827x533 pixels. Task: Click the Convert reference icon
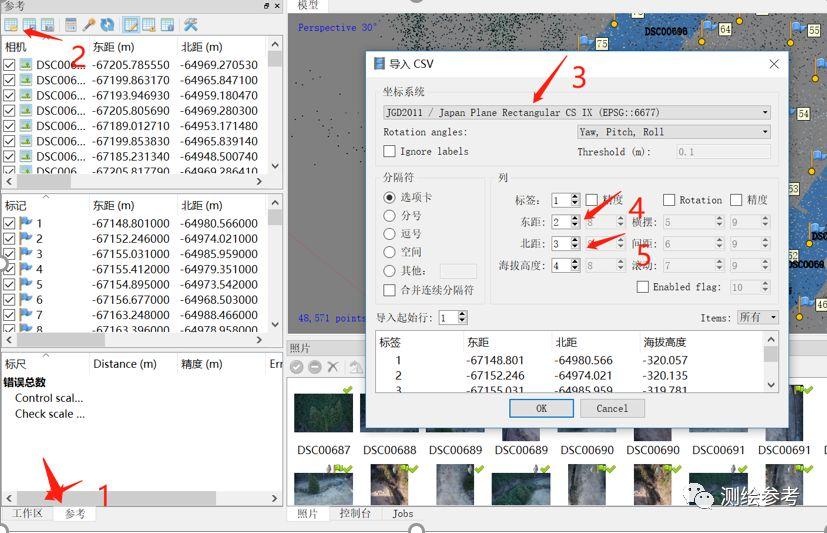click(71, 25)
